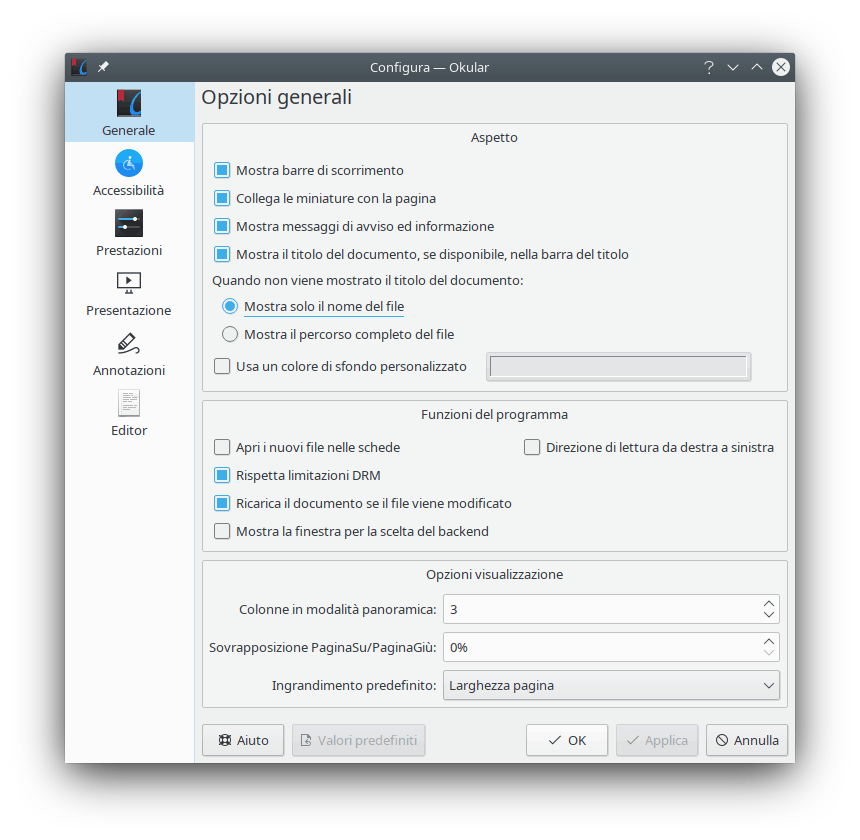860x840 pixels.
Task: Enable Apri i nuovi file nelle schede
Action: tap(222, 448)
